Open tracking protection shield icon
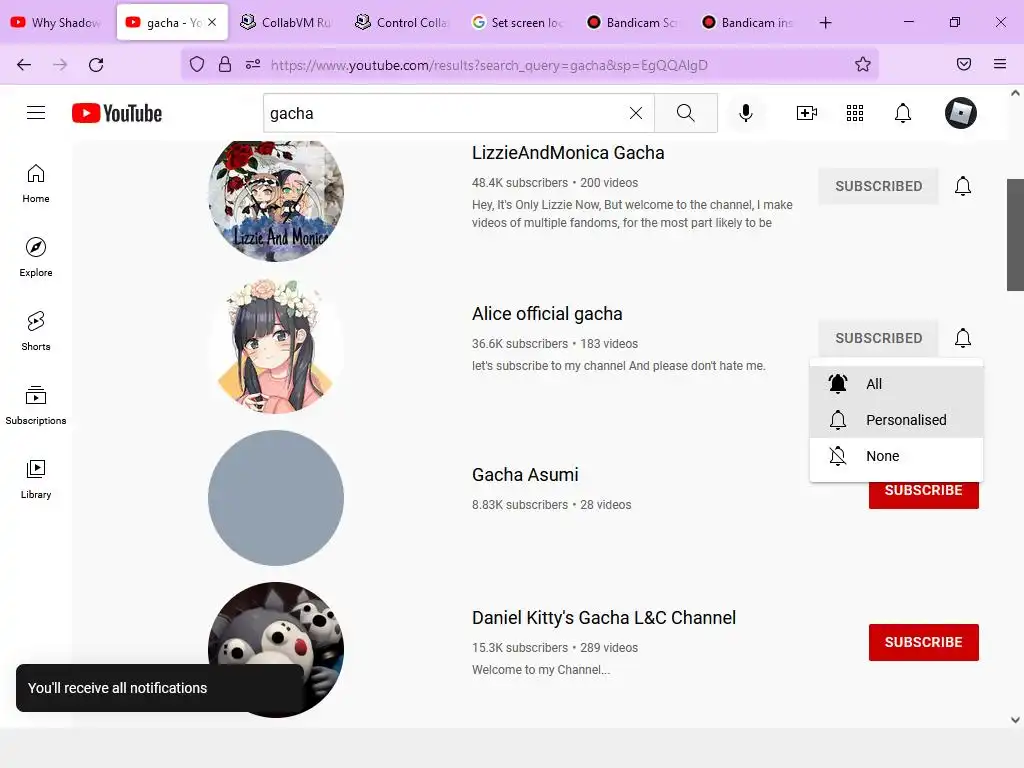This screenshot has width=1024, height=768. point(197,65)
